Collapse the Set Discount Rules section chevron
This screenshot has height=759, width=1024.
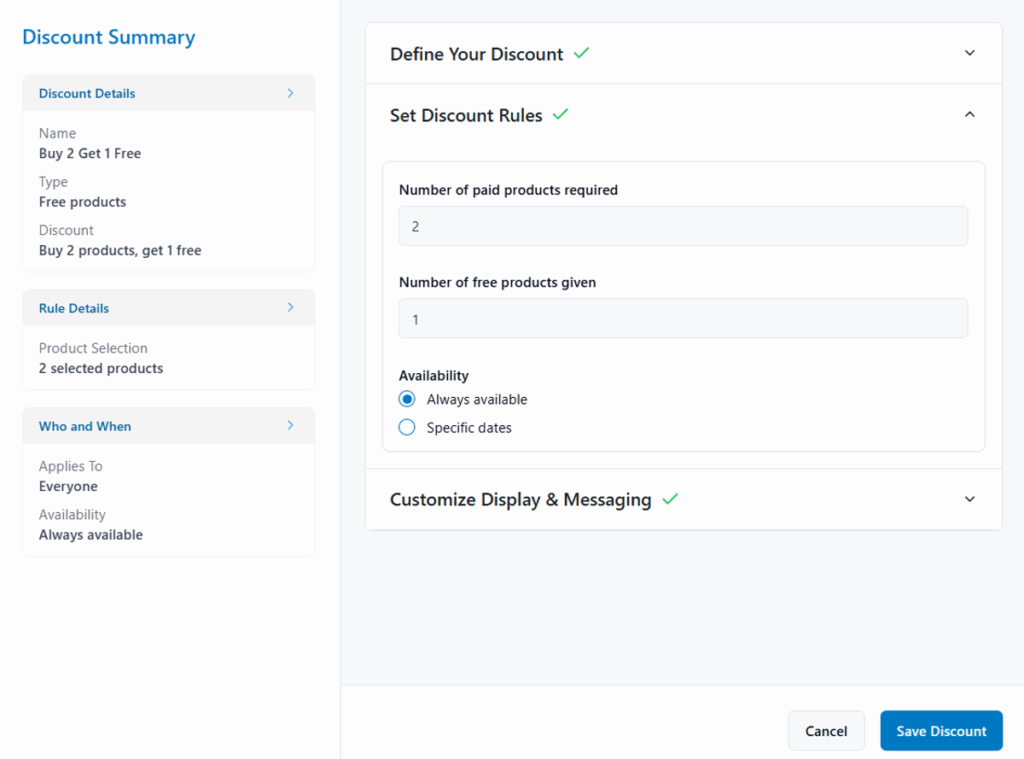tap(969, 115)
